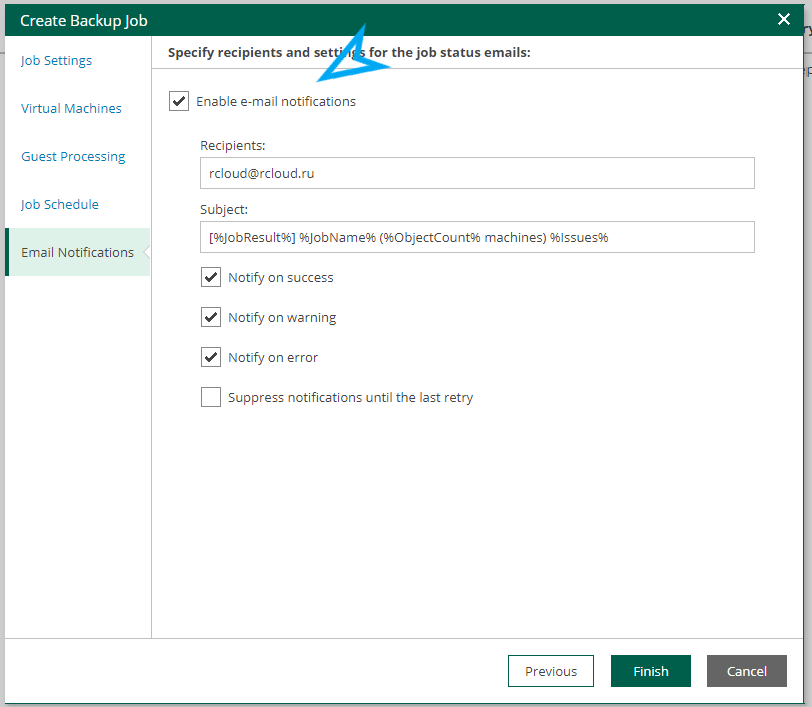Image resolution: width=812 pixels, height=707 pixels.
Task: Close the Create Backup Job dialog
Action: pyautogui.click(x=784, y=20)
